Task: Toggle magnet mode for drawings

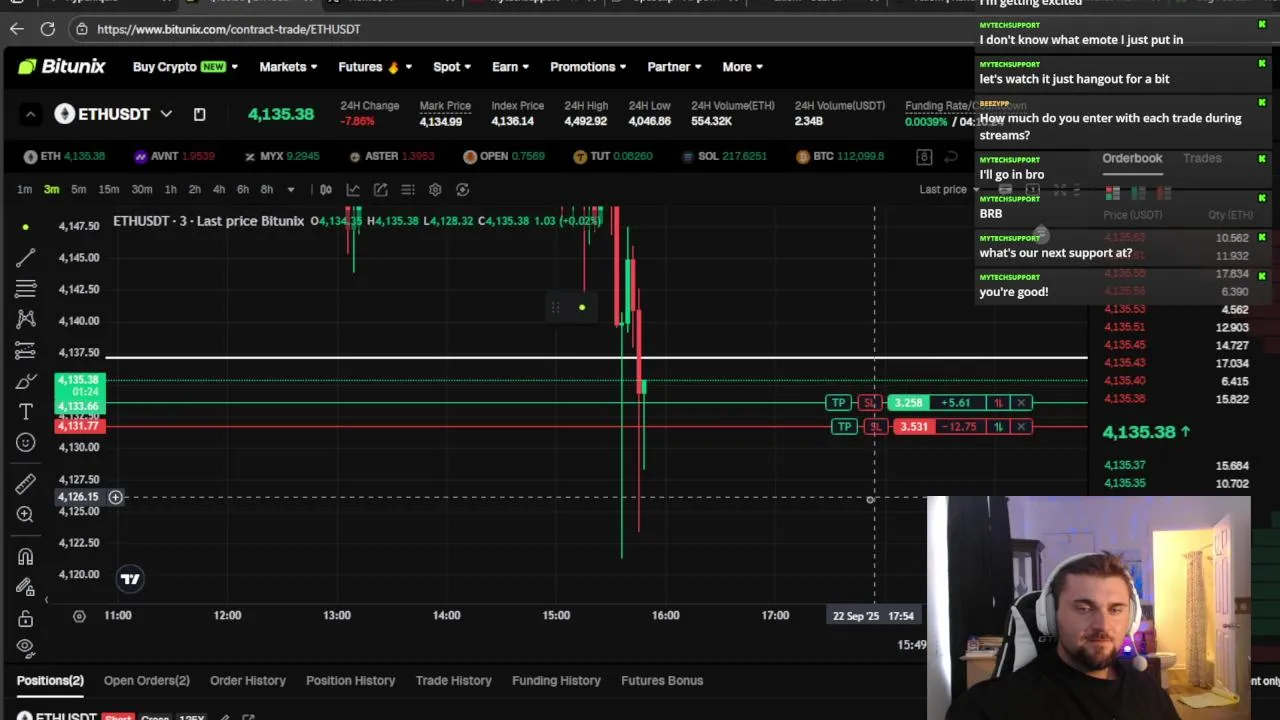Action: (x=26, y=556)
